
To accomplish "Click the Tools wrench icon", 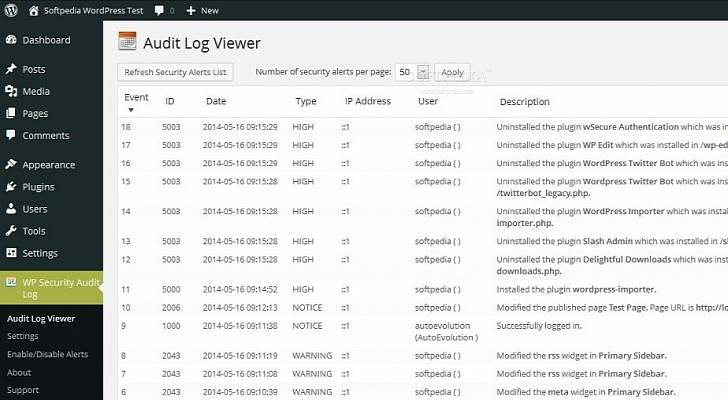I will [11, 231].
